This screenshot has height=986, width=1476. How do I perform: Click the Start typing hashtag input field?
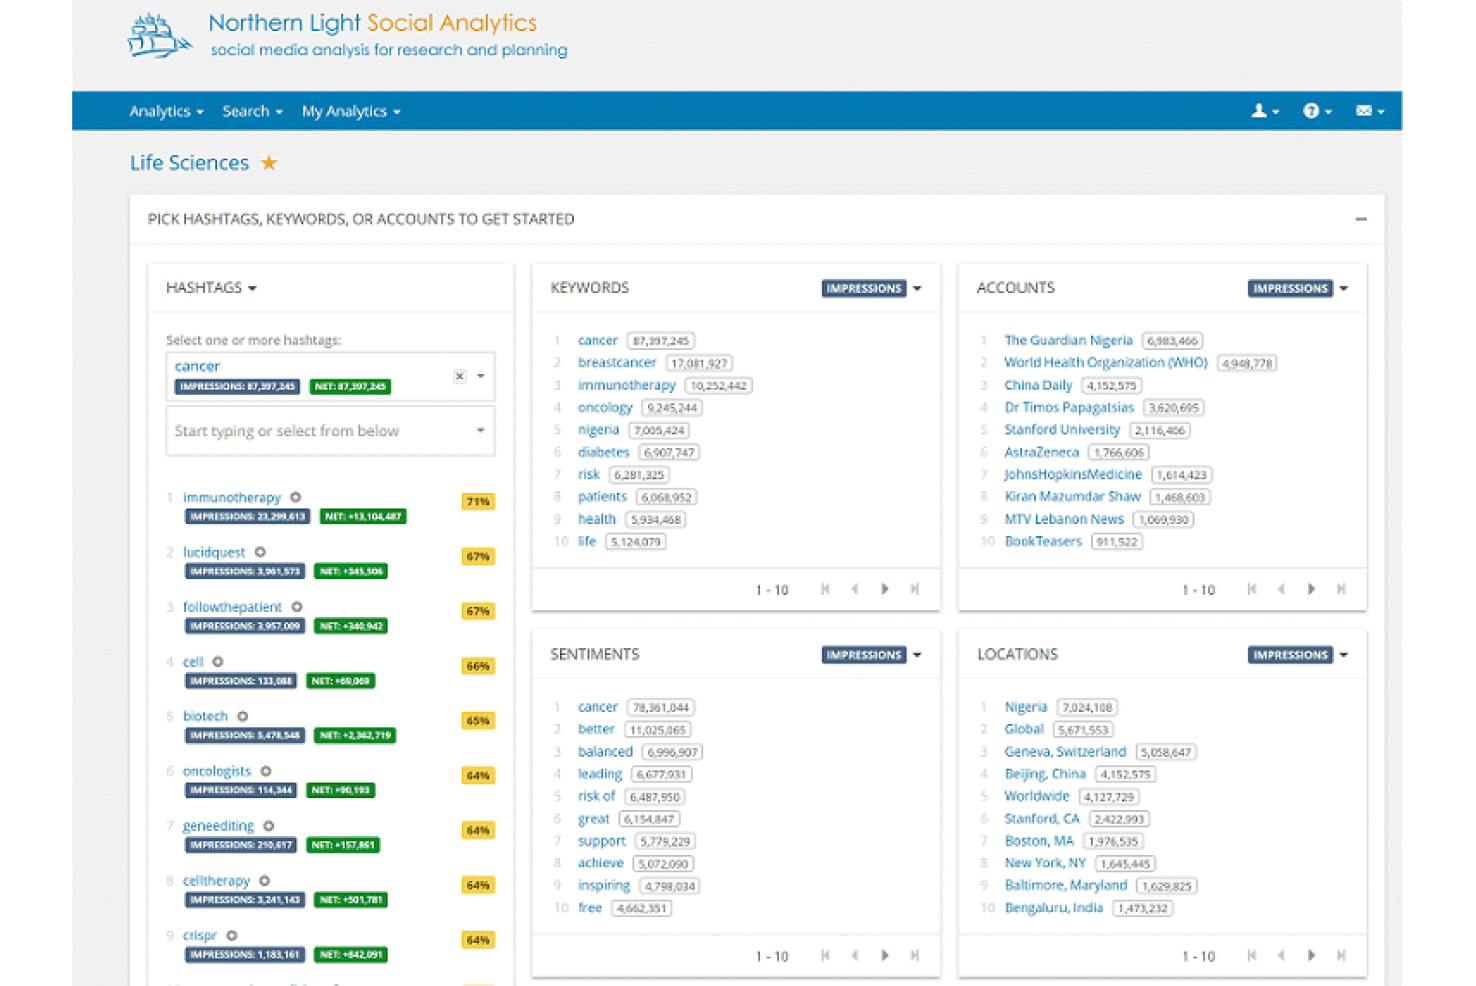(x=330, y=431)
